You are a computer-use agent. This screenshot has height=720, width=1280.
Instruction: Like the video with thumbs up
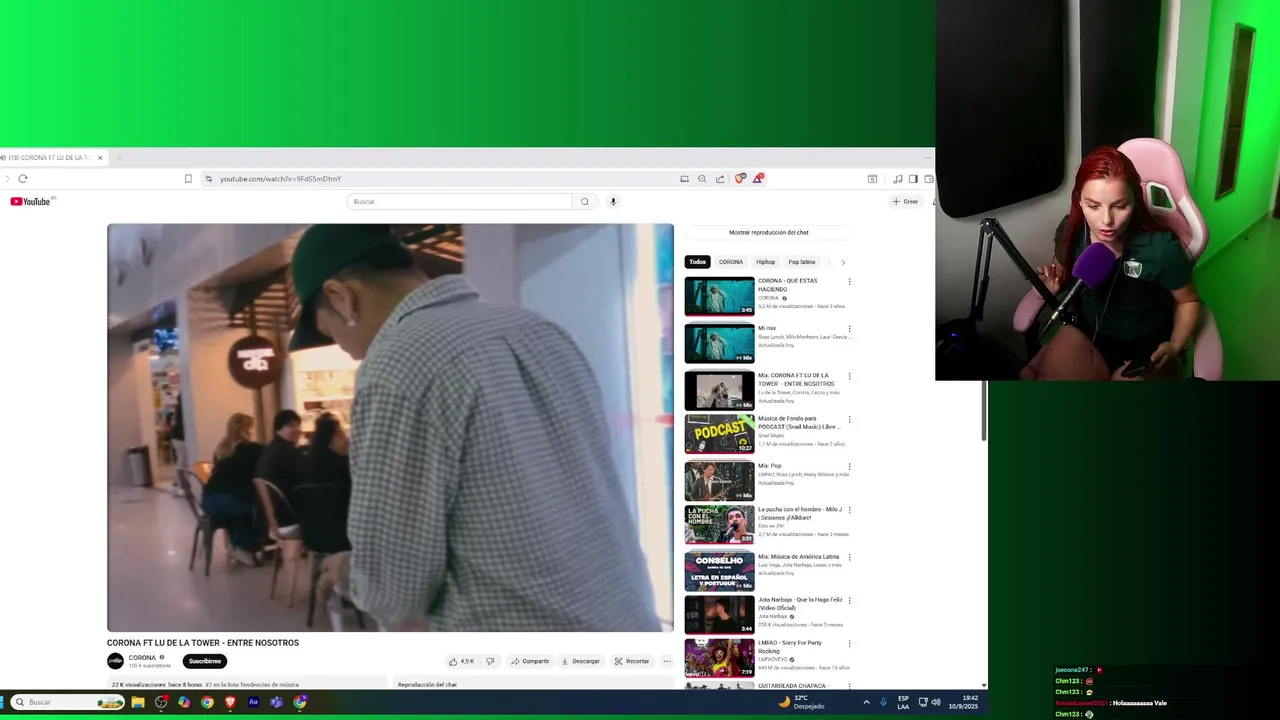pyautogui.click(x=461, y=661)
